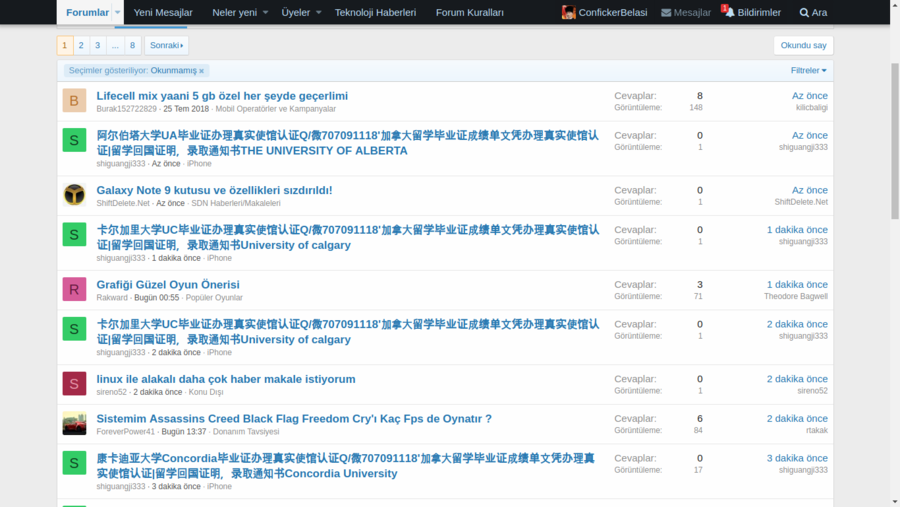Screen dimensions: 900x507
Task: Click last poster Theodore Bagwell
Action: (x=796, y=296)
